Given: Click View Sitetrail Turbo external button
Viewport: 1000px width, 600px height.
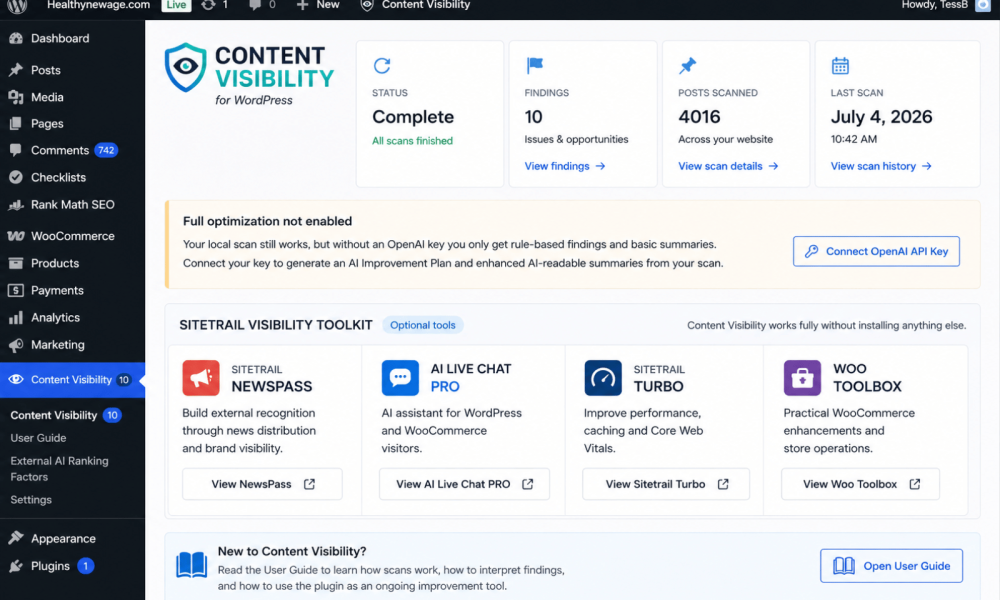Looking at the screenshot, I should 666,484.
